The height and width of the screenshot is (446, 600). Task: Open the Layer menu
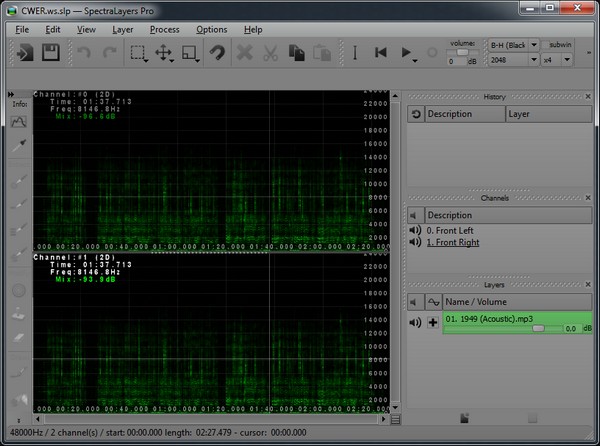coord(123,29)
